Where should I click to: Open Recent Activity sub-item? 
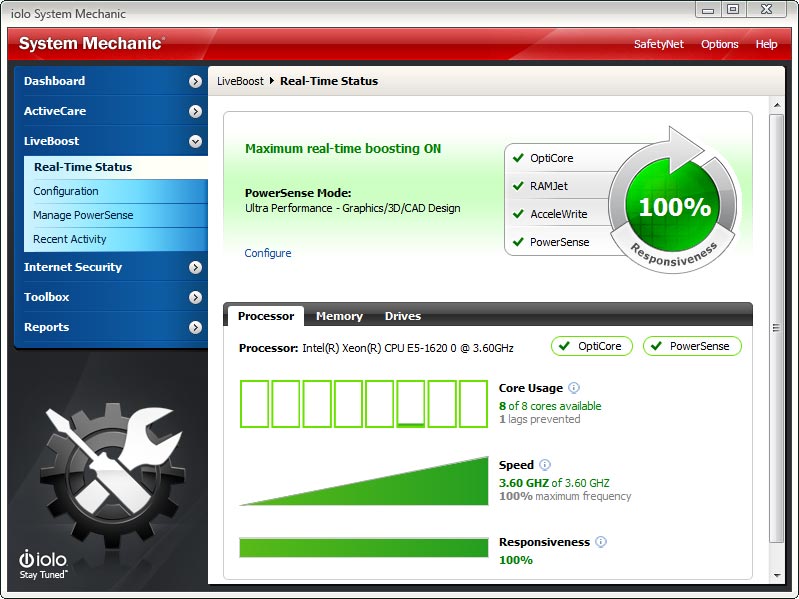click(116, 239)
